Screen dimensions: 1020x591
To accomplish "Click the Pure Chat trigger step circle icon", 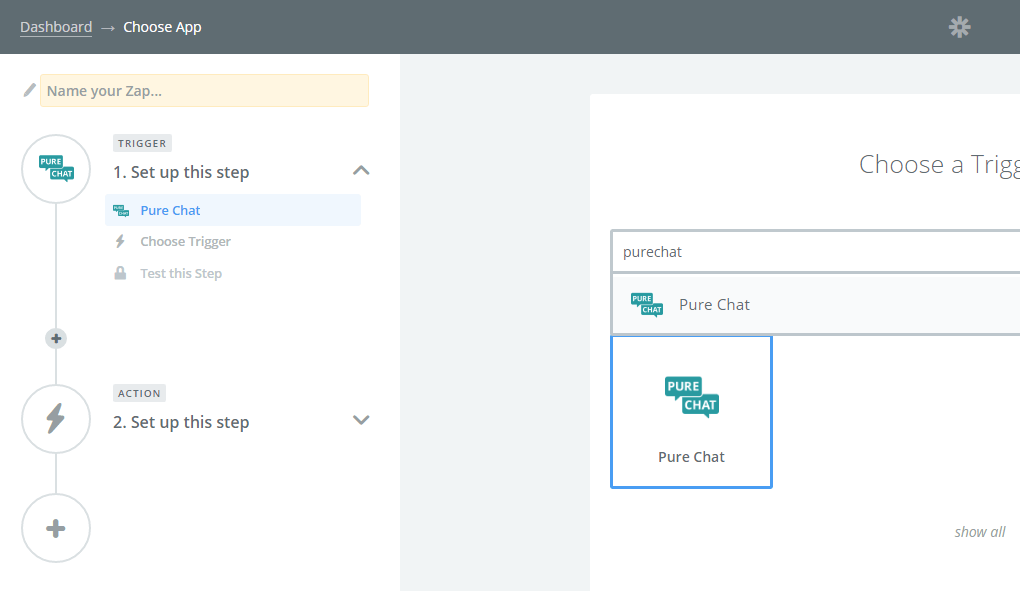I will point(56,169).
